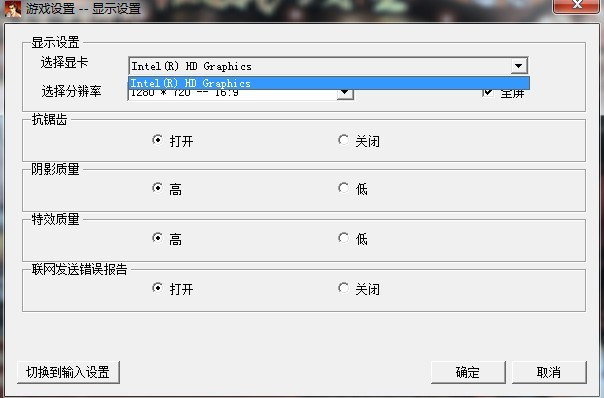Enable anti-aliasing with 打开 radio
Screen dimensions: 604x398
tap(157, 139)
